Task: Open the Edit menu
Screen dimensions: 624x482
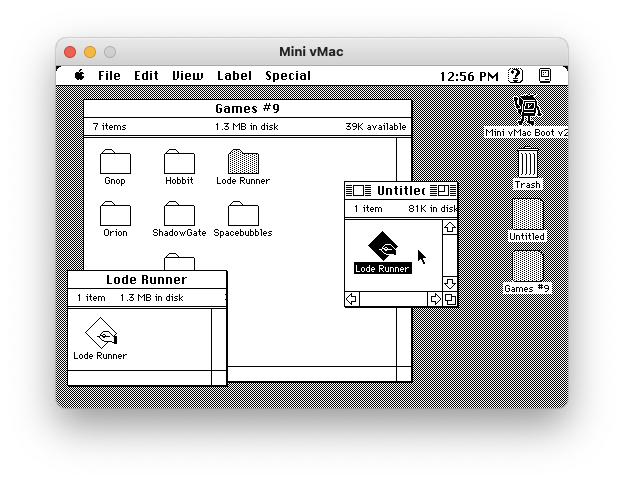Action: [146, 76]
